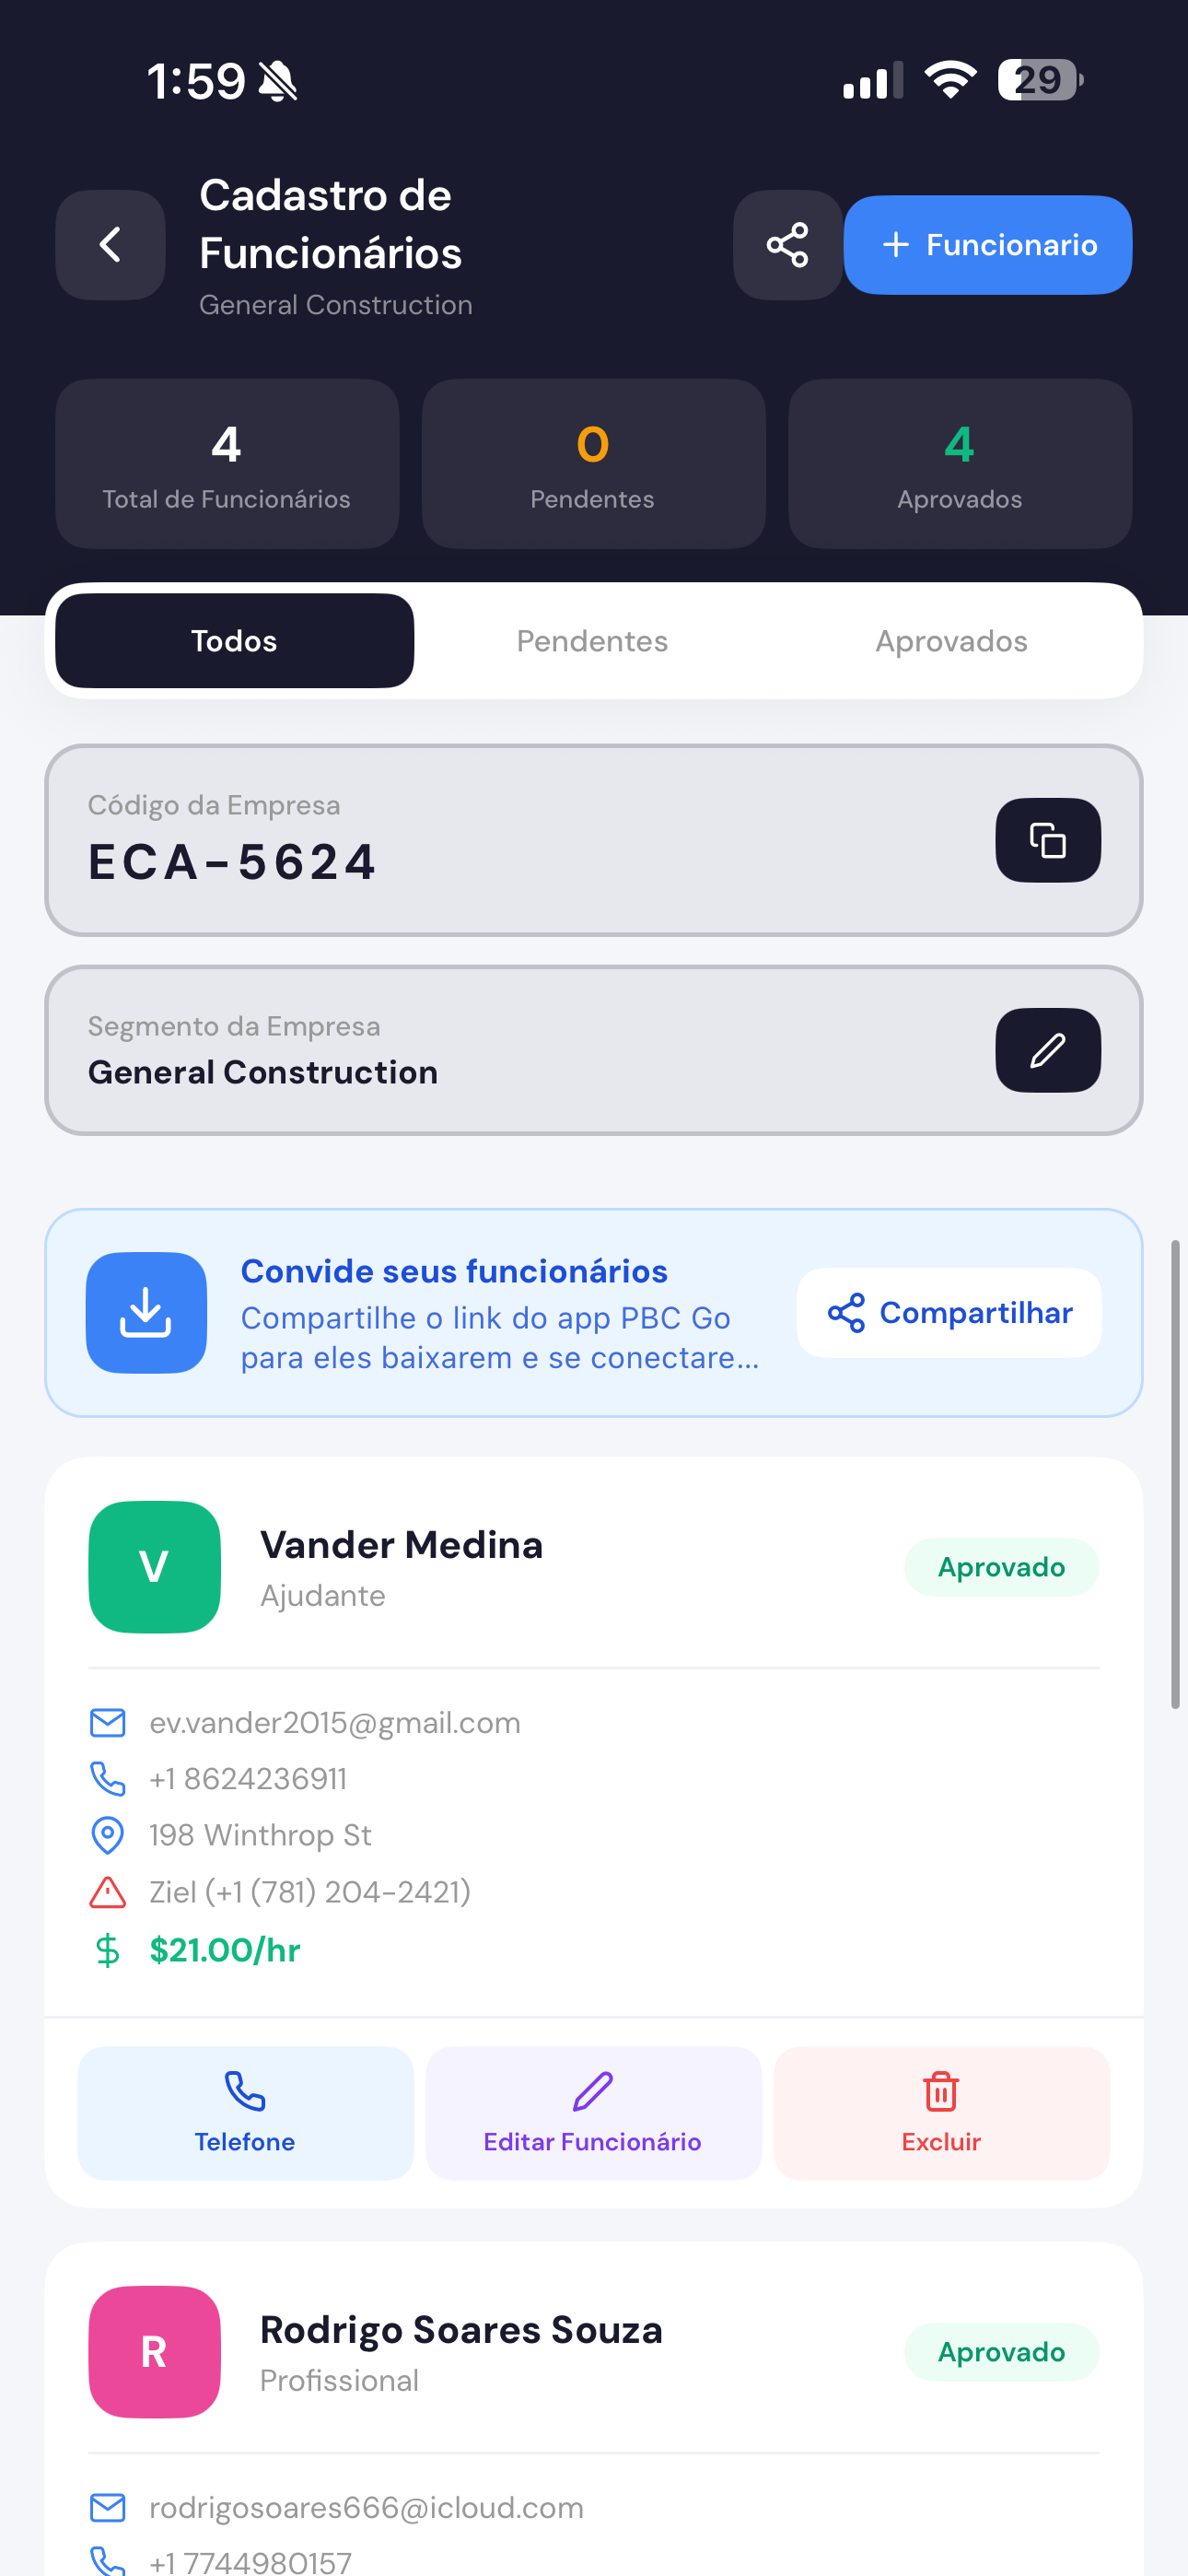
Task: Open Editar Funcionário for Vander Medina
Action: 593,2113
